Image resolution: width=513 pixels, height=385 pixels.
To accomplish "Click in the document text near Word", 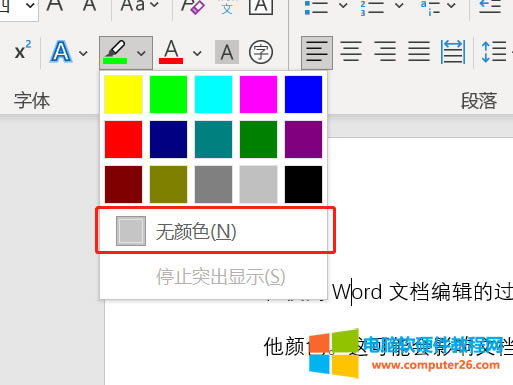I will pos(357,292).
